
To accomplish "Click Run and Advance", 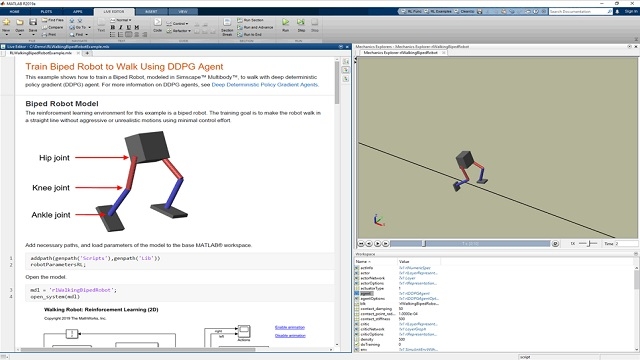I will (x=255, y=27).
